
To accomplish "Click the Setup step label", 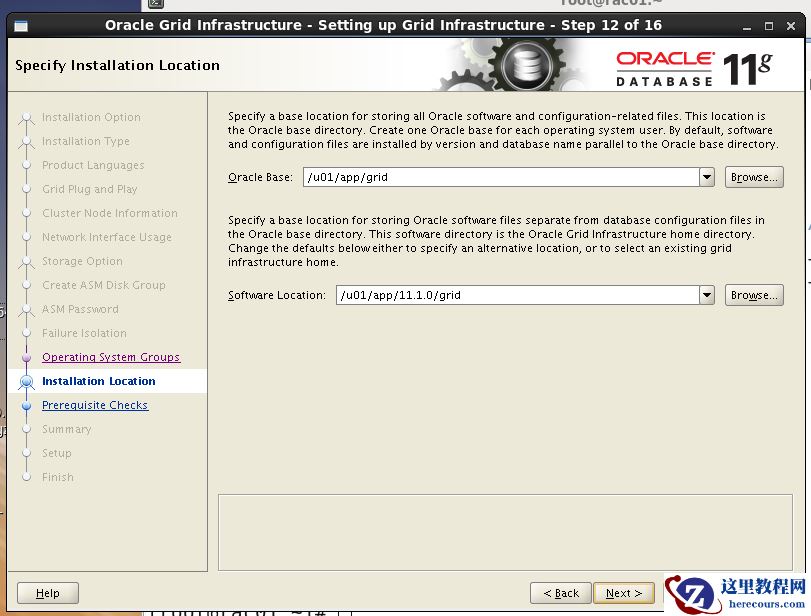I will [57, 453].
